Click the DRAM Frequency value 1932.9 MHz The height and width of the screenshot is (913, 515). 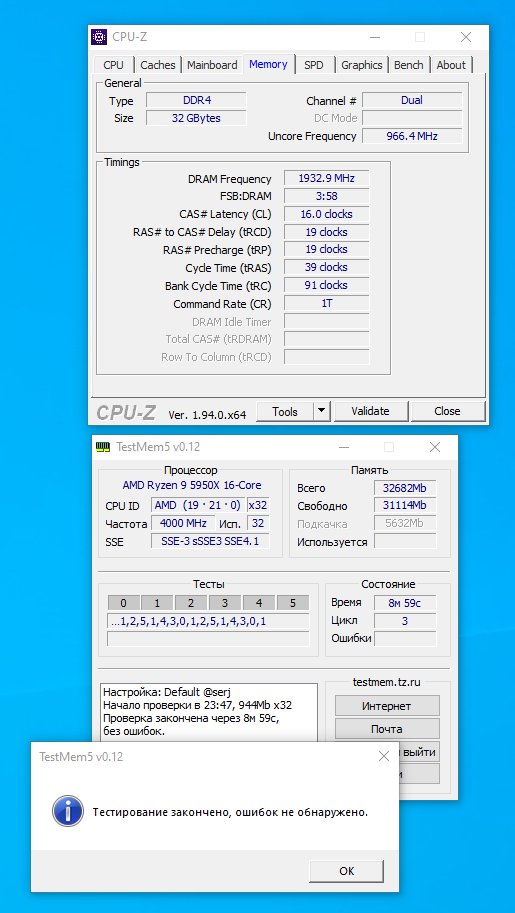[x=326, y=178]
